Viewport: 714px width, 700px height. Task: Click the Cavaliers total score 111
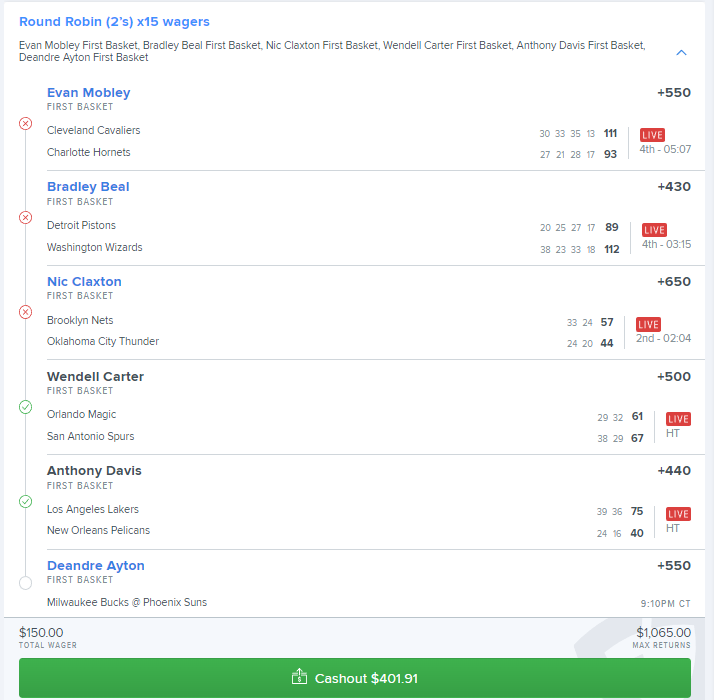click(610, 133)
